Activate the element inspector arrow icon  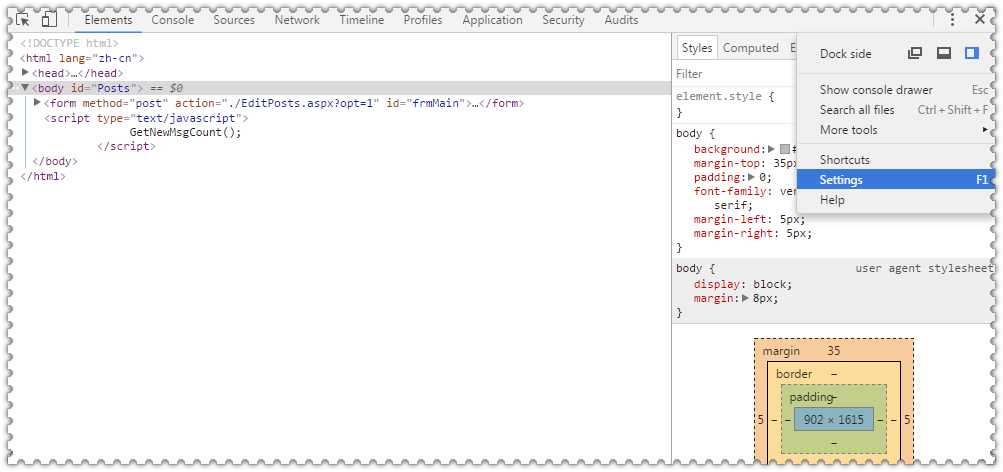click(23, 19)
